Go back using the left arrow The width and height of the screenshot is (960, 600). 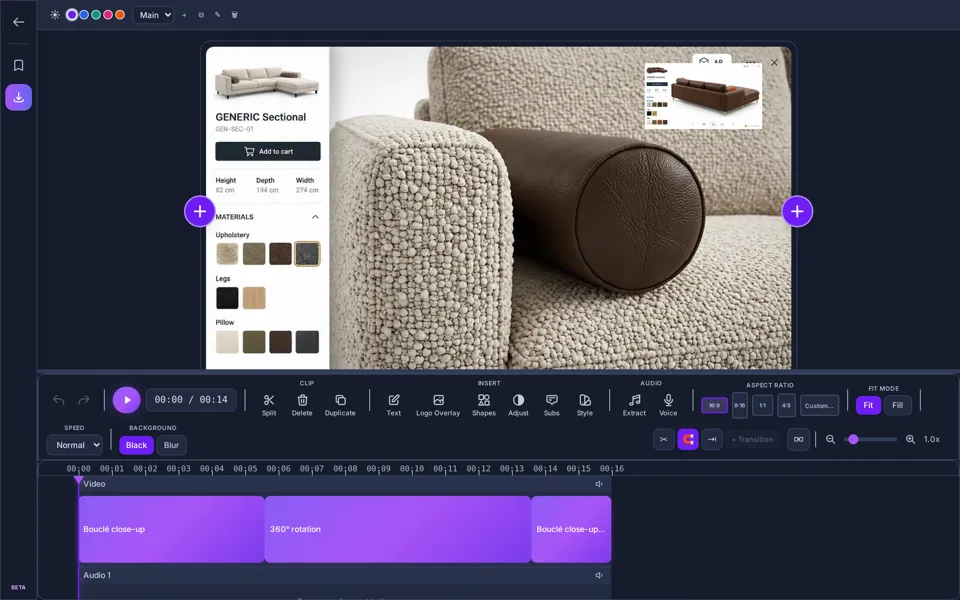click(18, 22)
